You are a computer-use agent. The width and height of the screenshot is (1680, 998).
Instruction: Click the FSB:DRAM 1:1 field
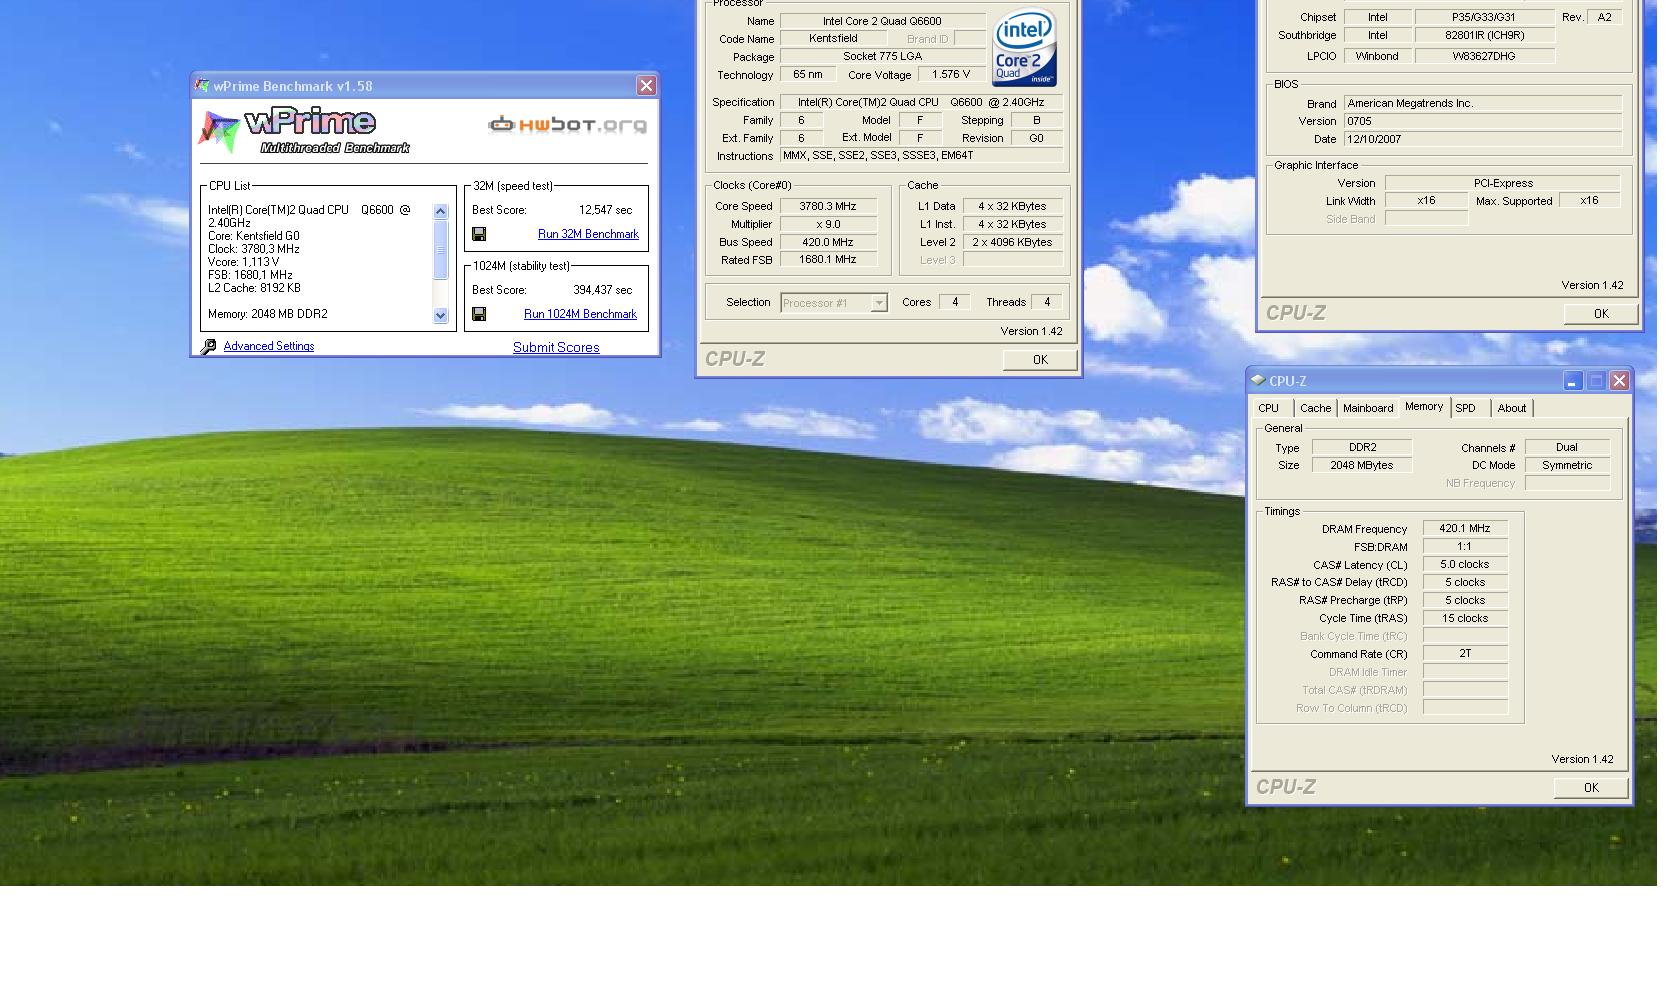pos(1465,546)
